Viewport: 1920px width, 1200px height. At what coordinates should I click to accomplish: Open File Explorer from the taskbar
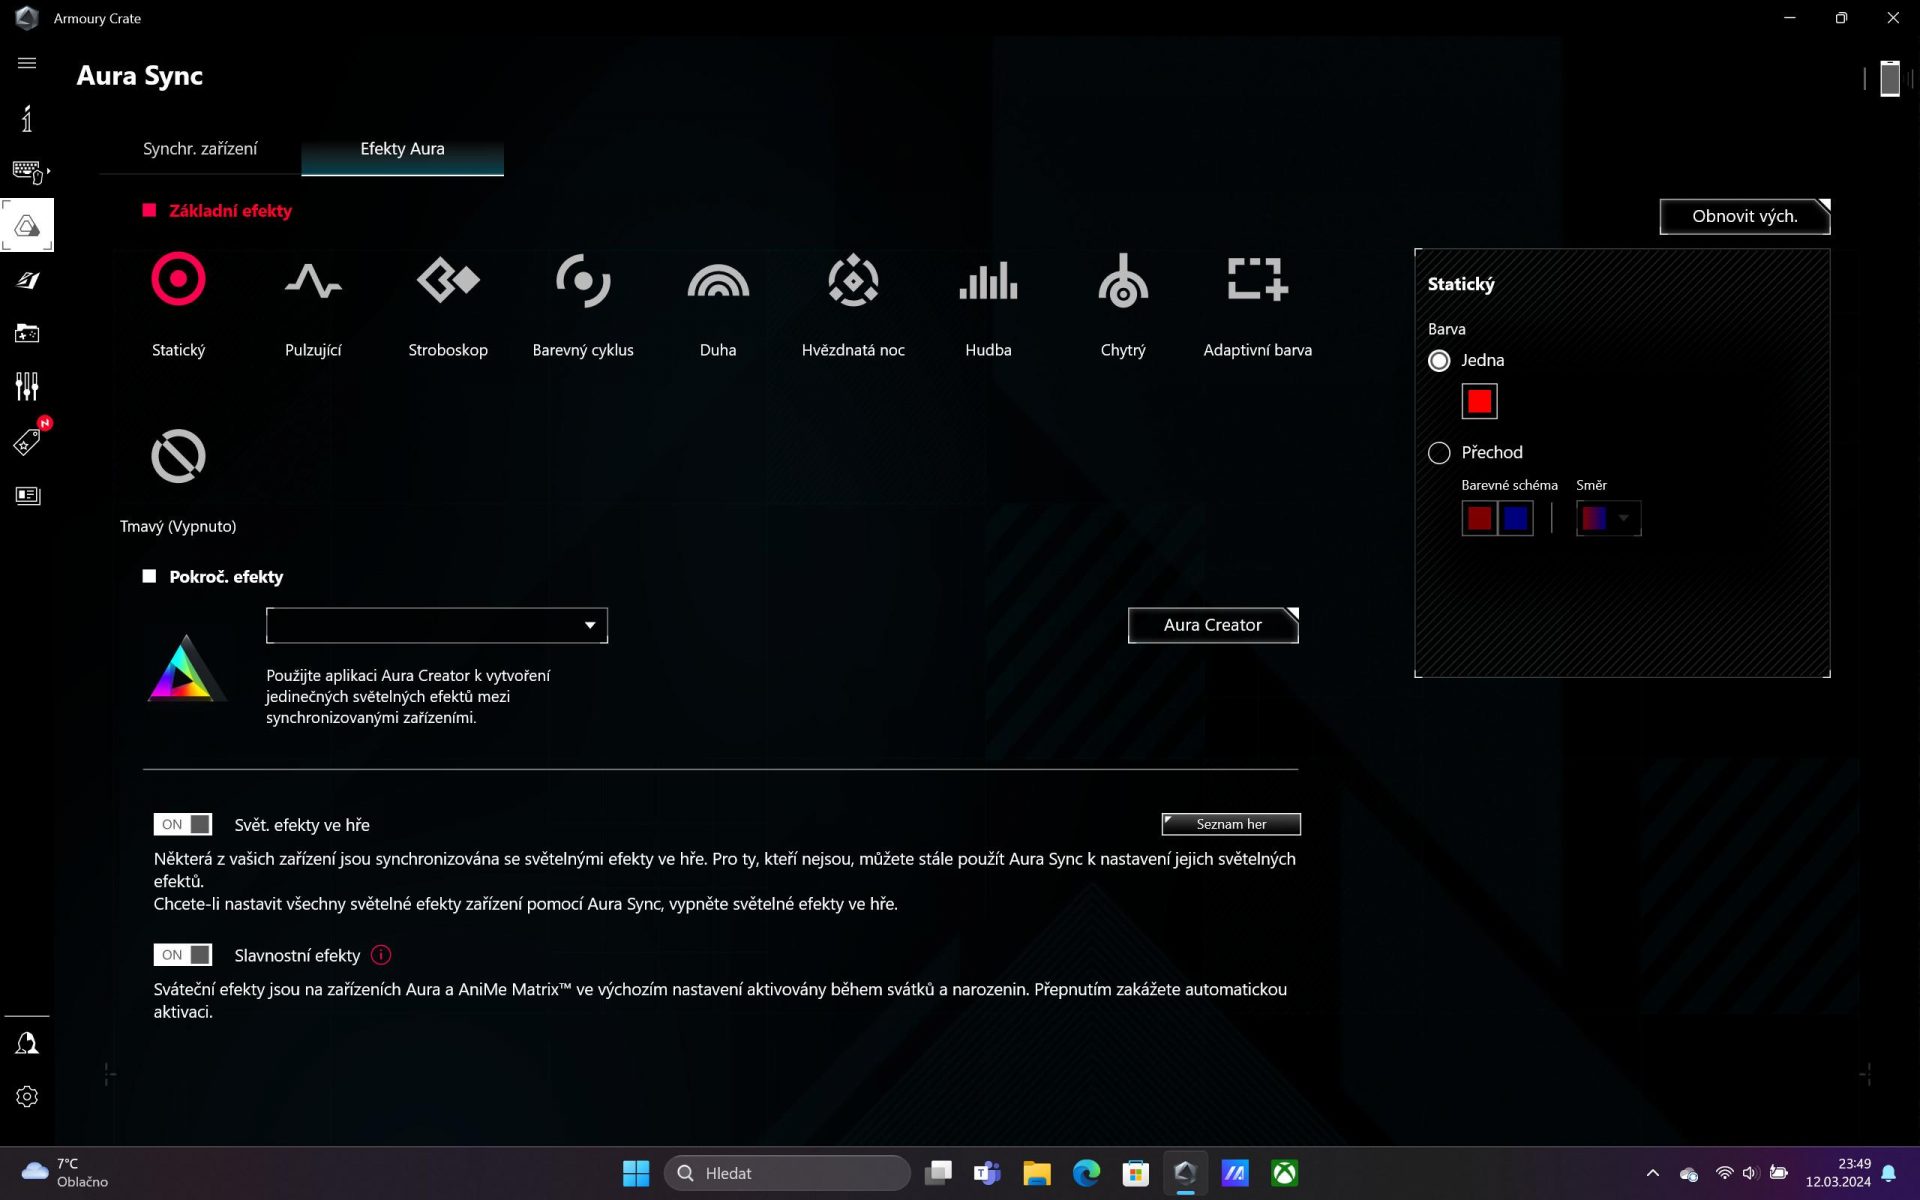(1037, 1173)
